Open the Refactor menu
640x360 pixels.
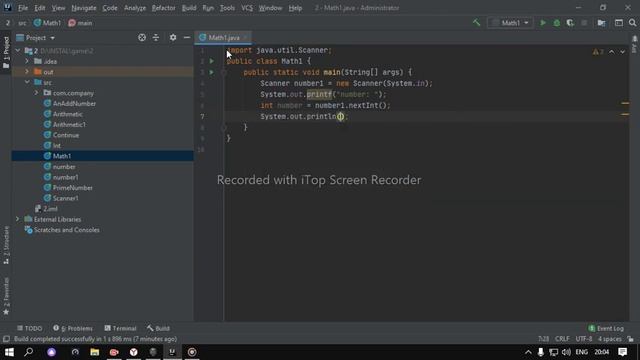163,8
